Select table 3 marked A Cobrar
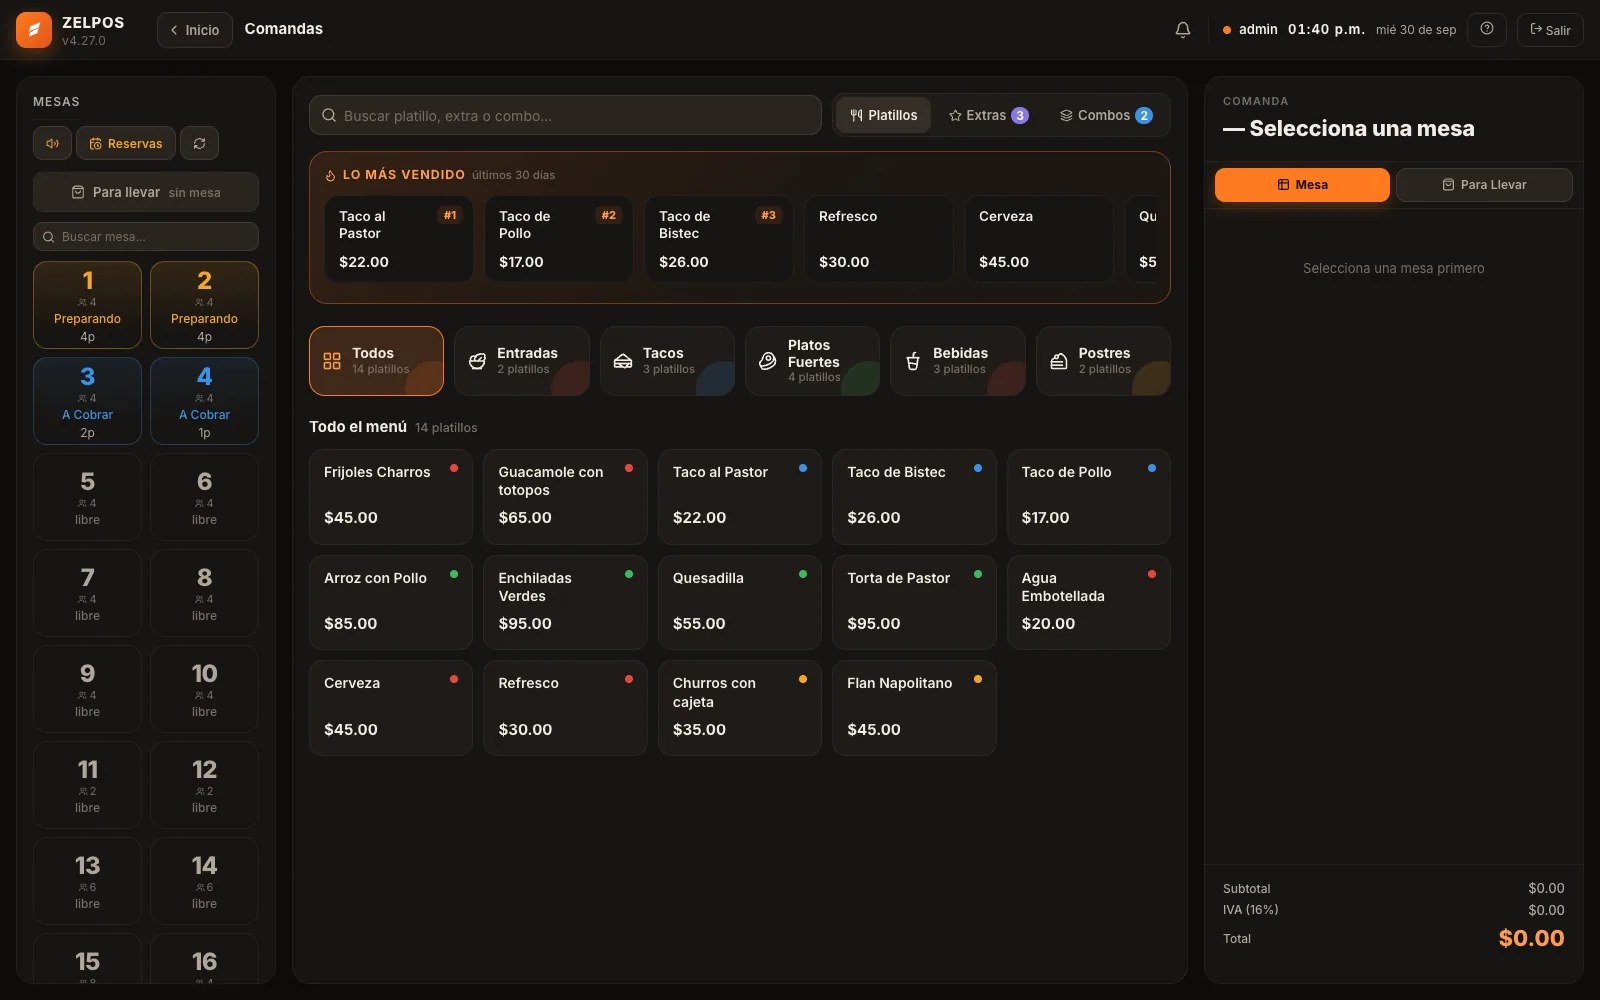Viewport: 1600px width, 1000px height. [x=87, y=401]
